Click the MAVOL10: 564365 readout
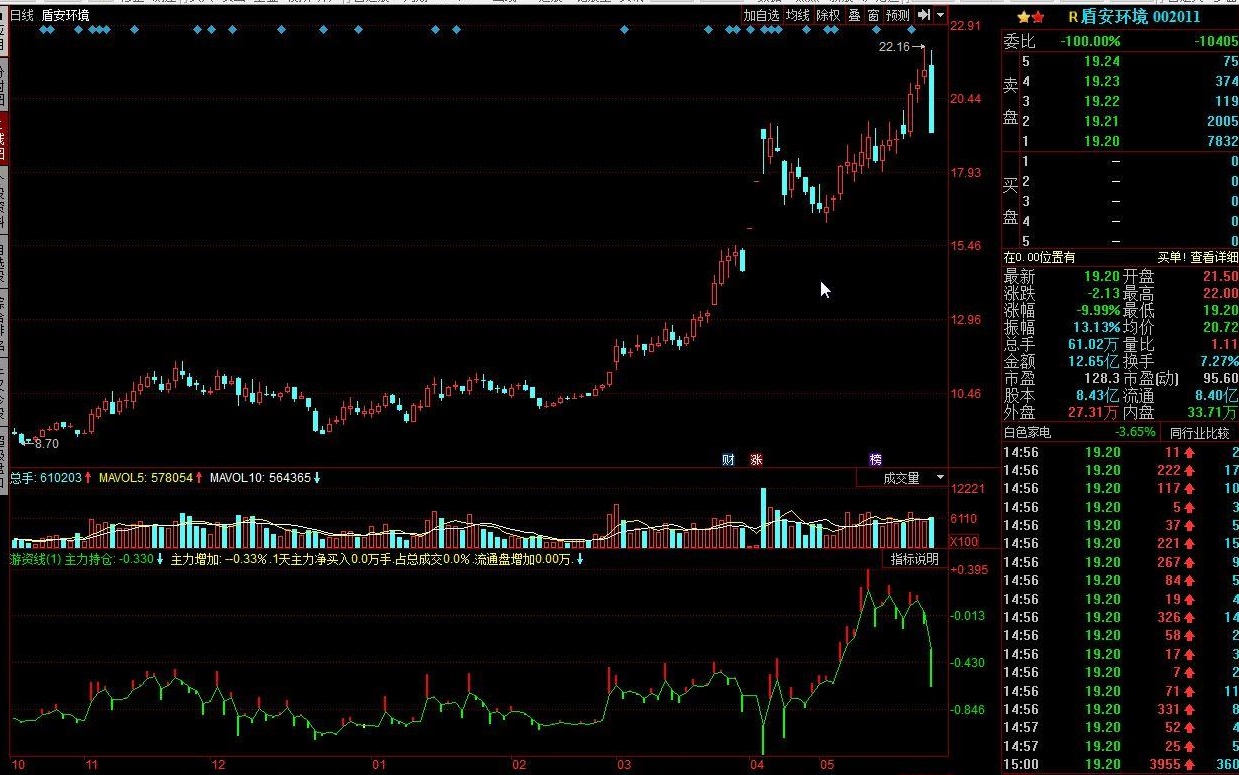Screen dimensions: 1239x775 [258, 478]
